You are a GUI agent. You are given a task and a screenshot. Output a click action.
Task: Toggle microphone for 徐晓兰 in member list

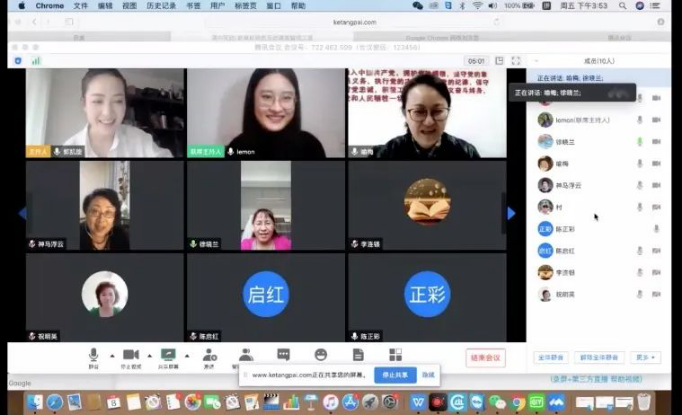click(x=640, y=142)
